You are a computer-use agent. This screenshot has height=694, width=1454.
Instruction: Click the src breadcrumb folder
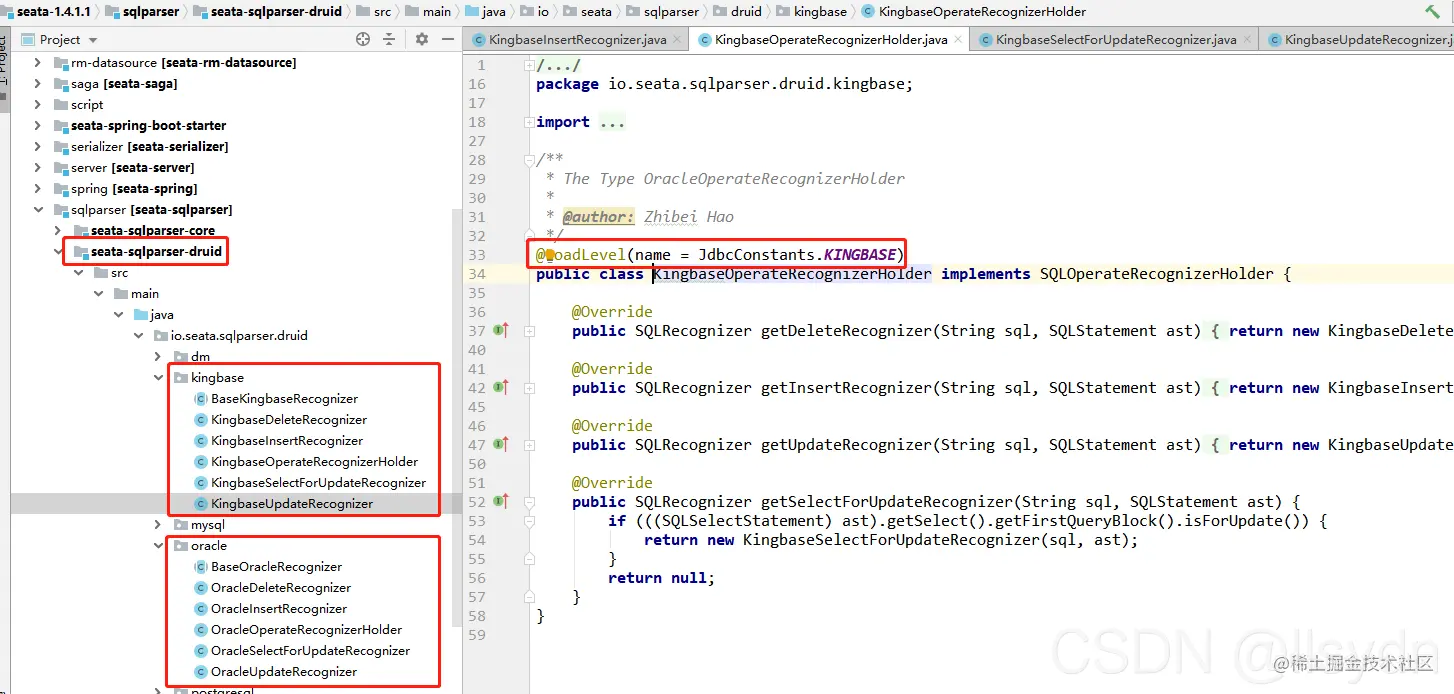point(374,11)
